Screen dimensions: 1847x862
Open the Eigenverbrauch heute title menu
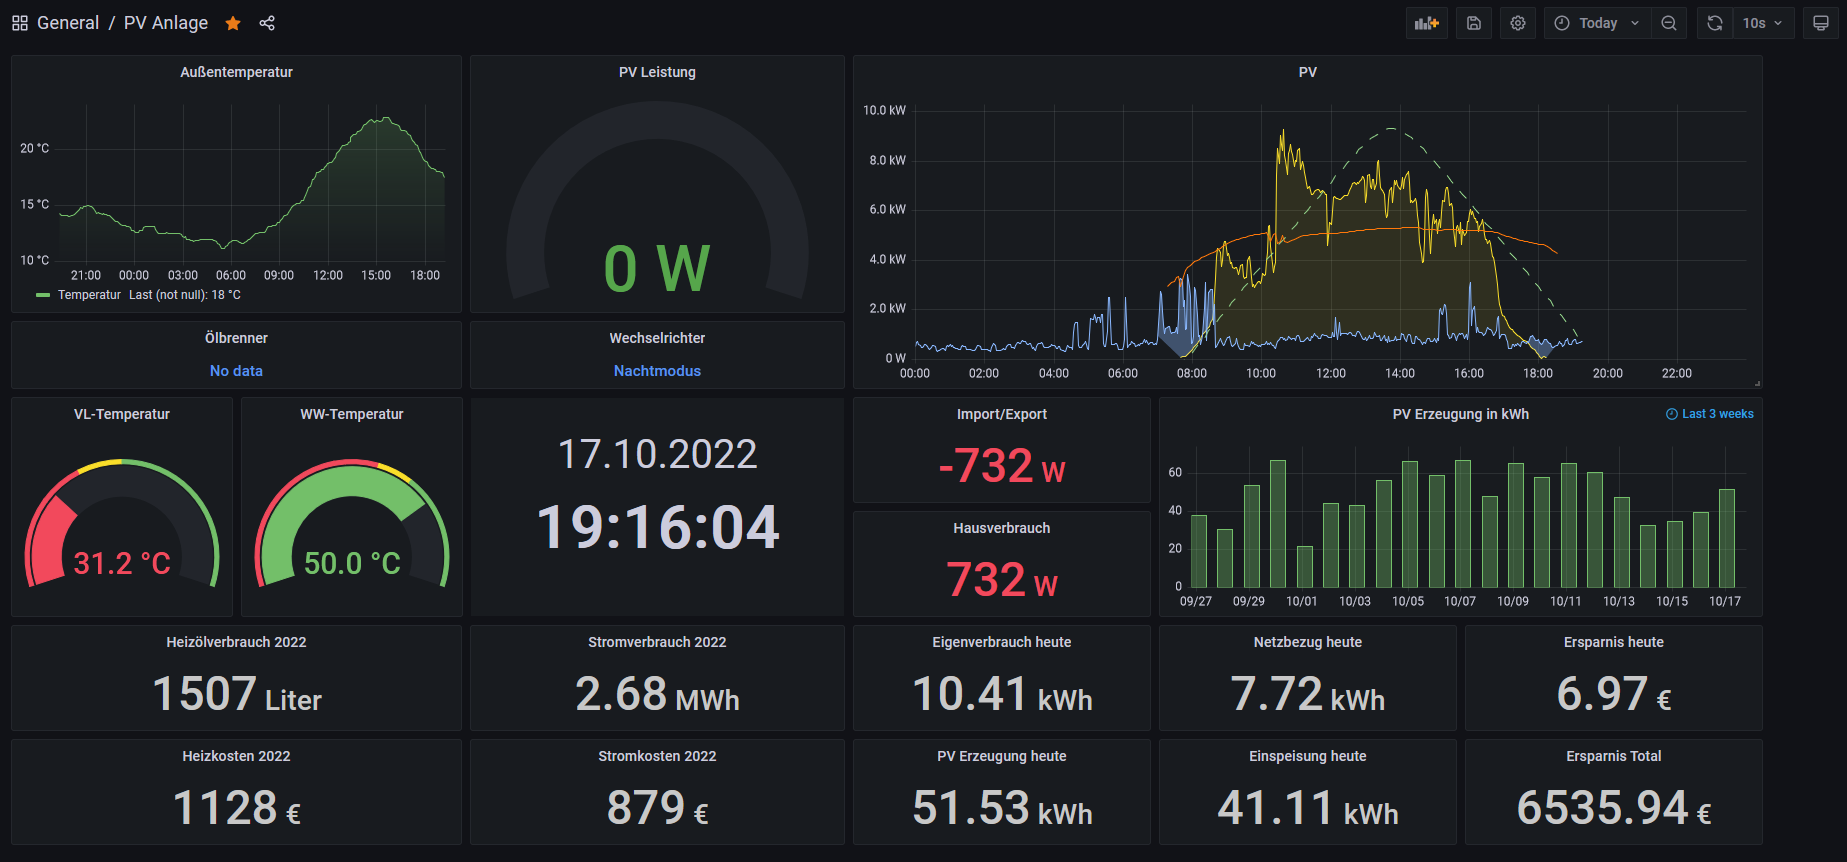coord(1002,642)
